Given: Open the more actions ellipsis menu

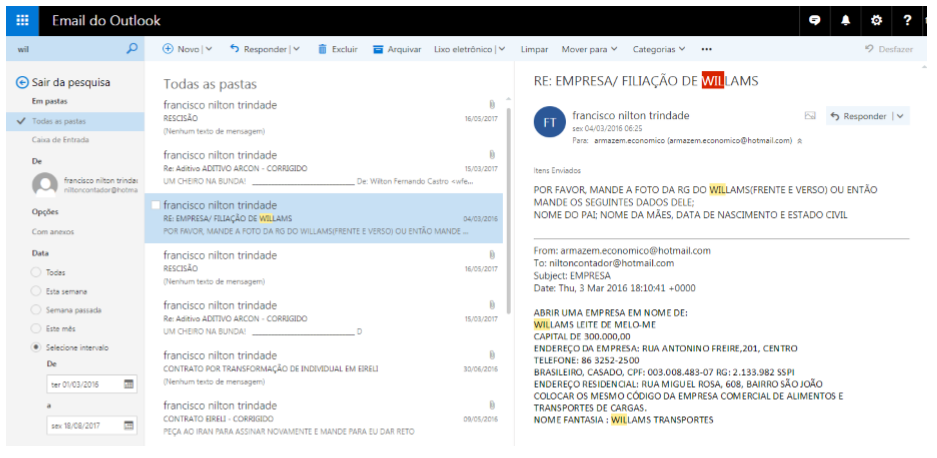Looking at the screenshot, I should tap(706, 49).
